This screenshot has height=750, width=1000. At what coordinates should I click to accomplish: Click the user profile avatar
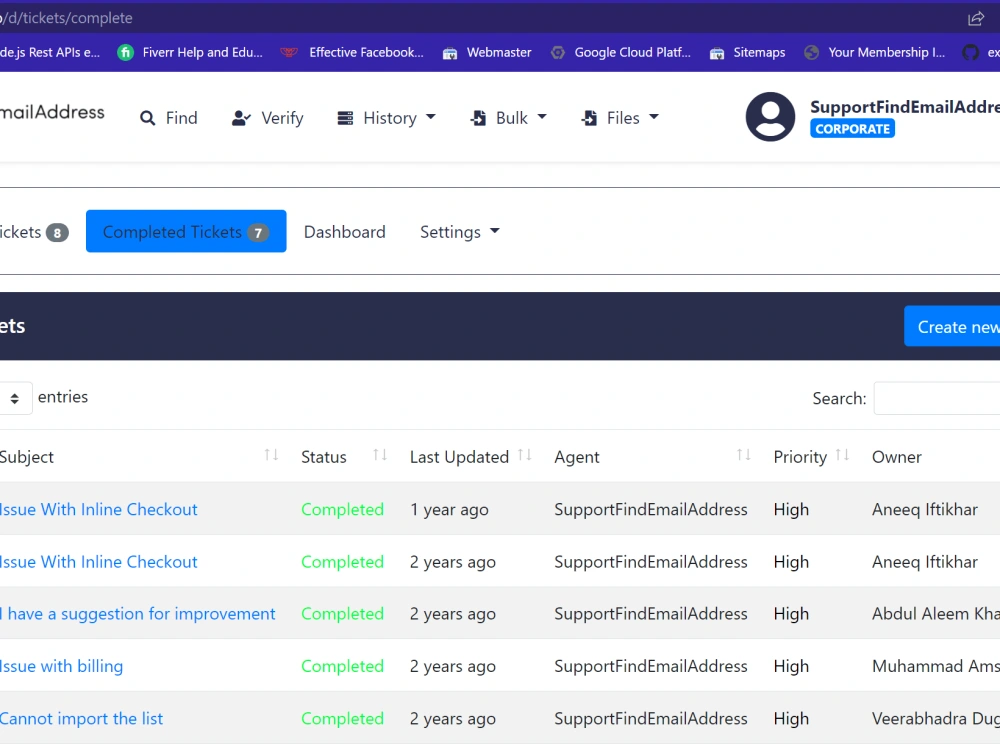770,117
